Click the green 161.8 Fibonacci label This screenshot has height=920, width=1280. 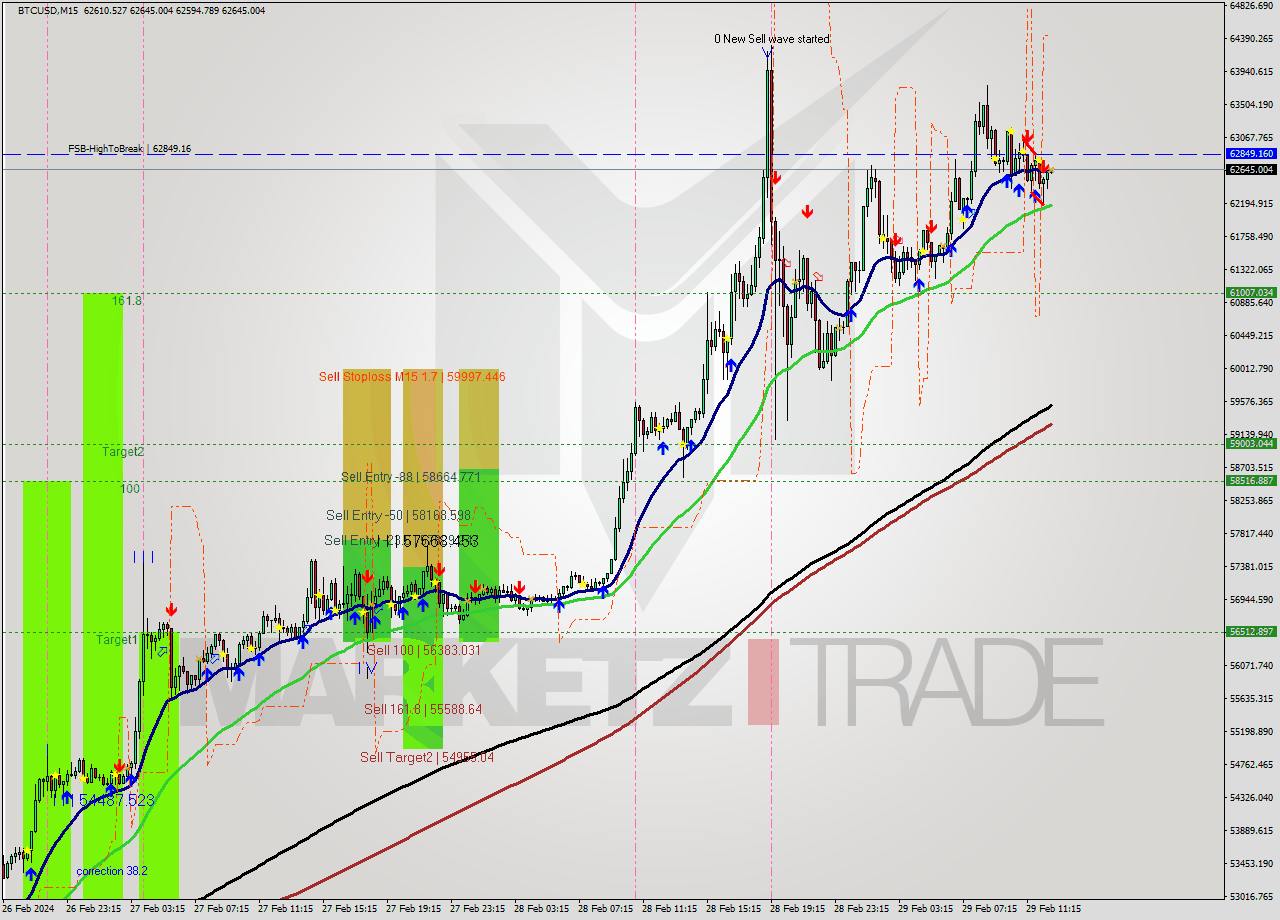(127, 300)
